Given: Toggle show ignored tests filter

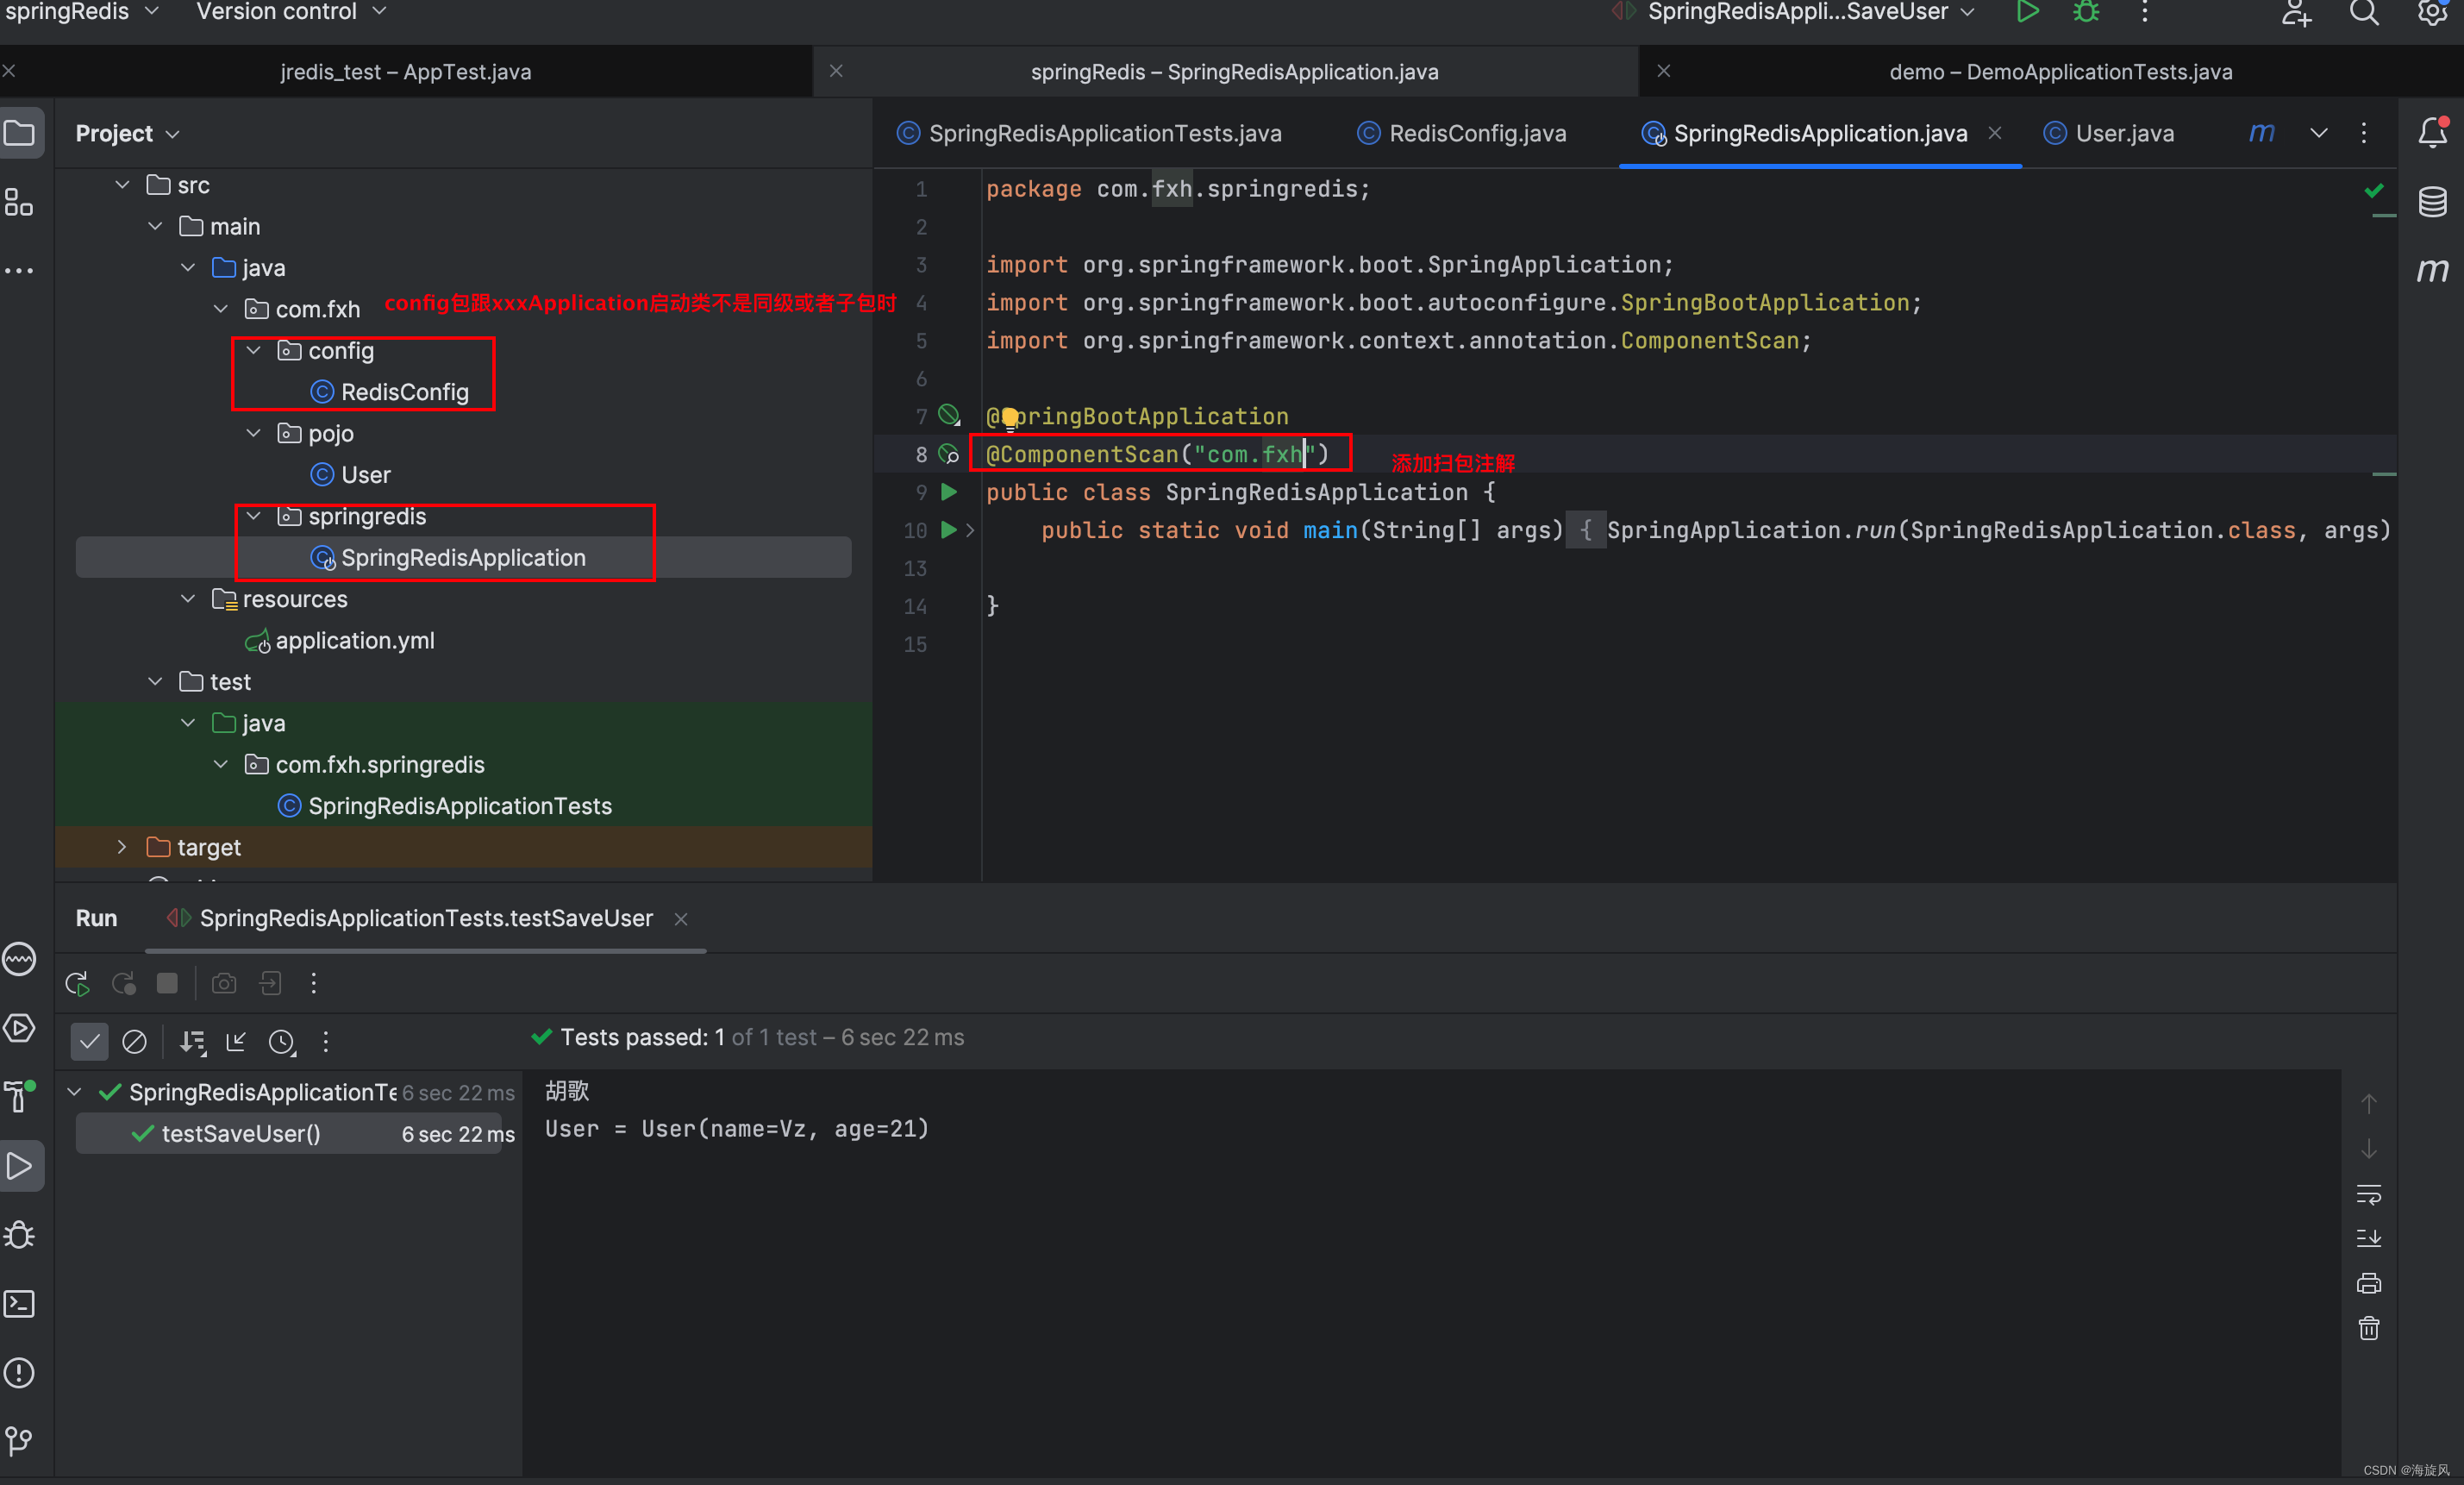Looking at the screenshot, I should tap(134, 1041).
